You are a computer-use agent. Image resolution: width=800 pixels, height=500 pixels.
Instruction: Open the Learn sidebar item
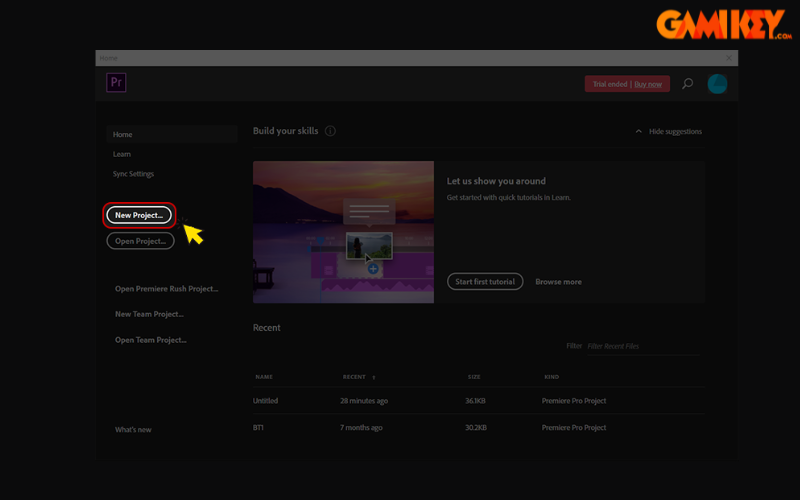click(x=122, y=154)
